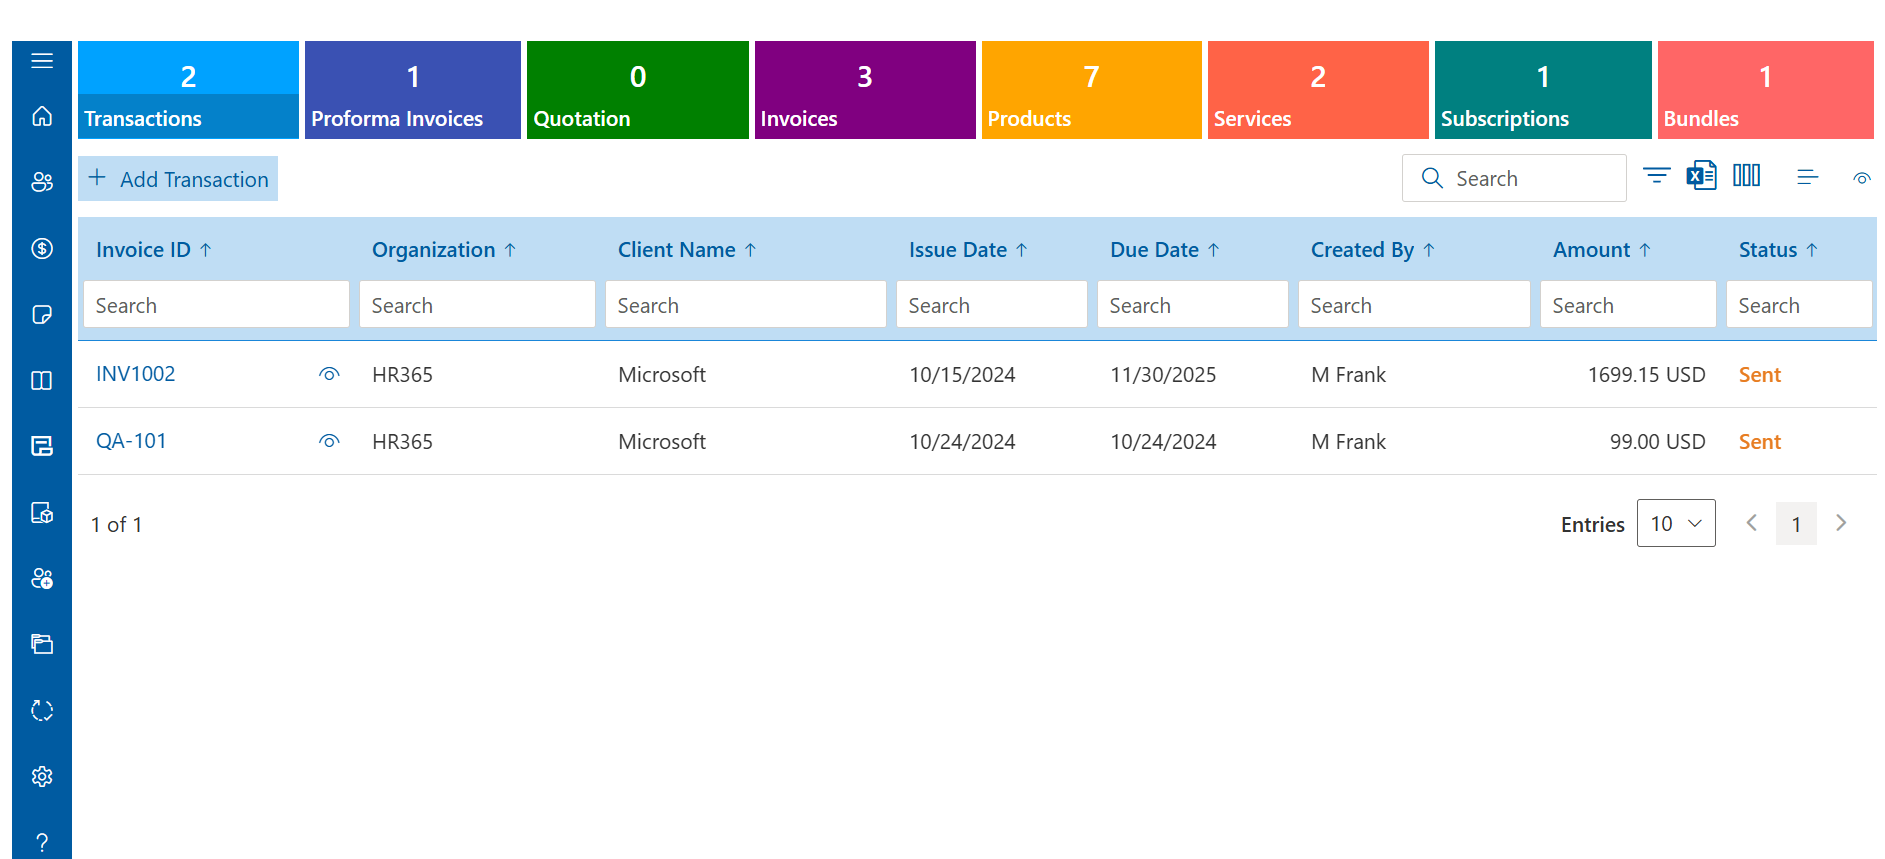Click the Add Transaction button
1885x859 pixels.
pyautogui.click(x=178, y=179)
